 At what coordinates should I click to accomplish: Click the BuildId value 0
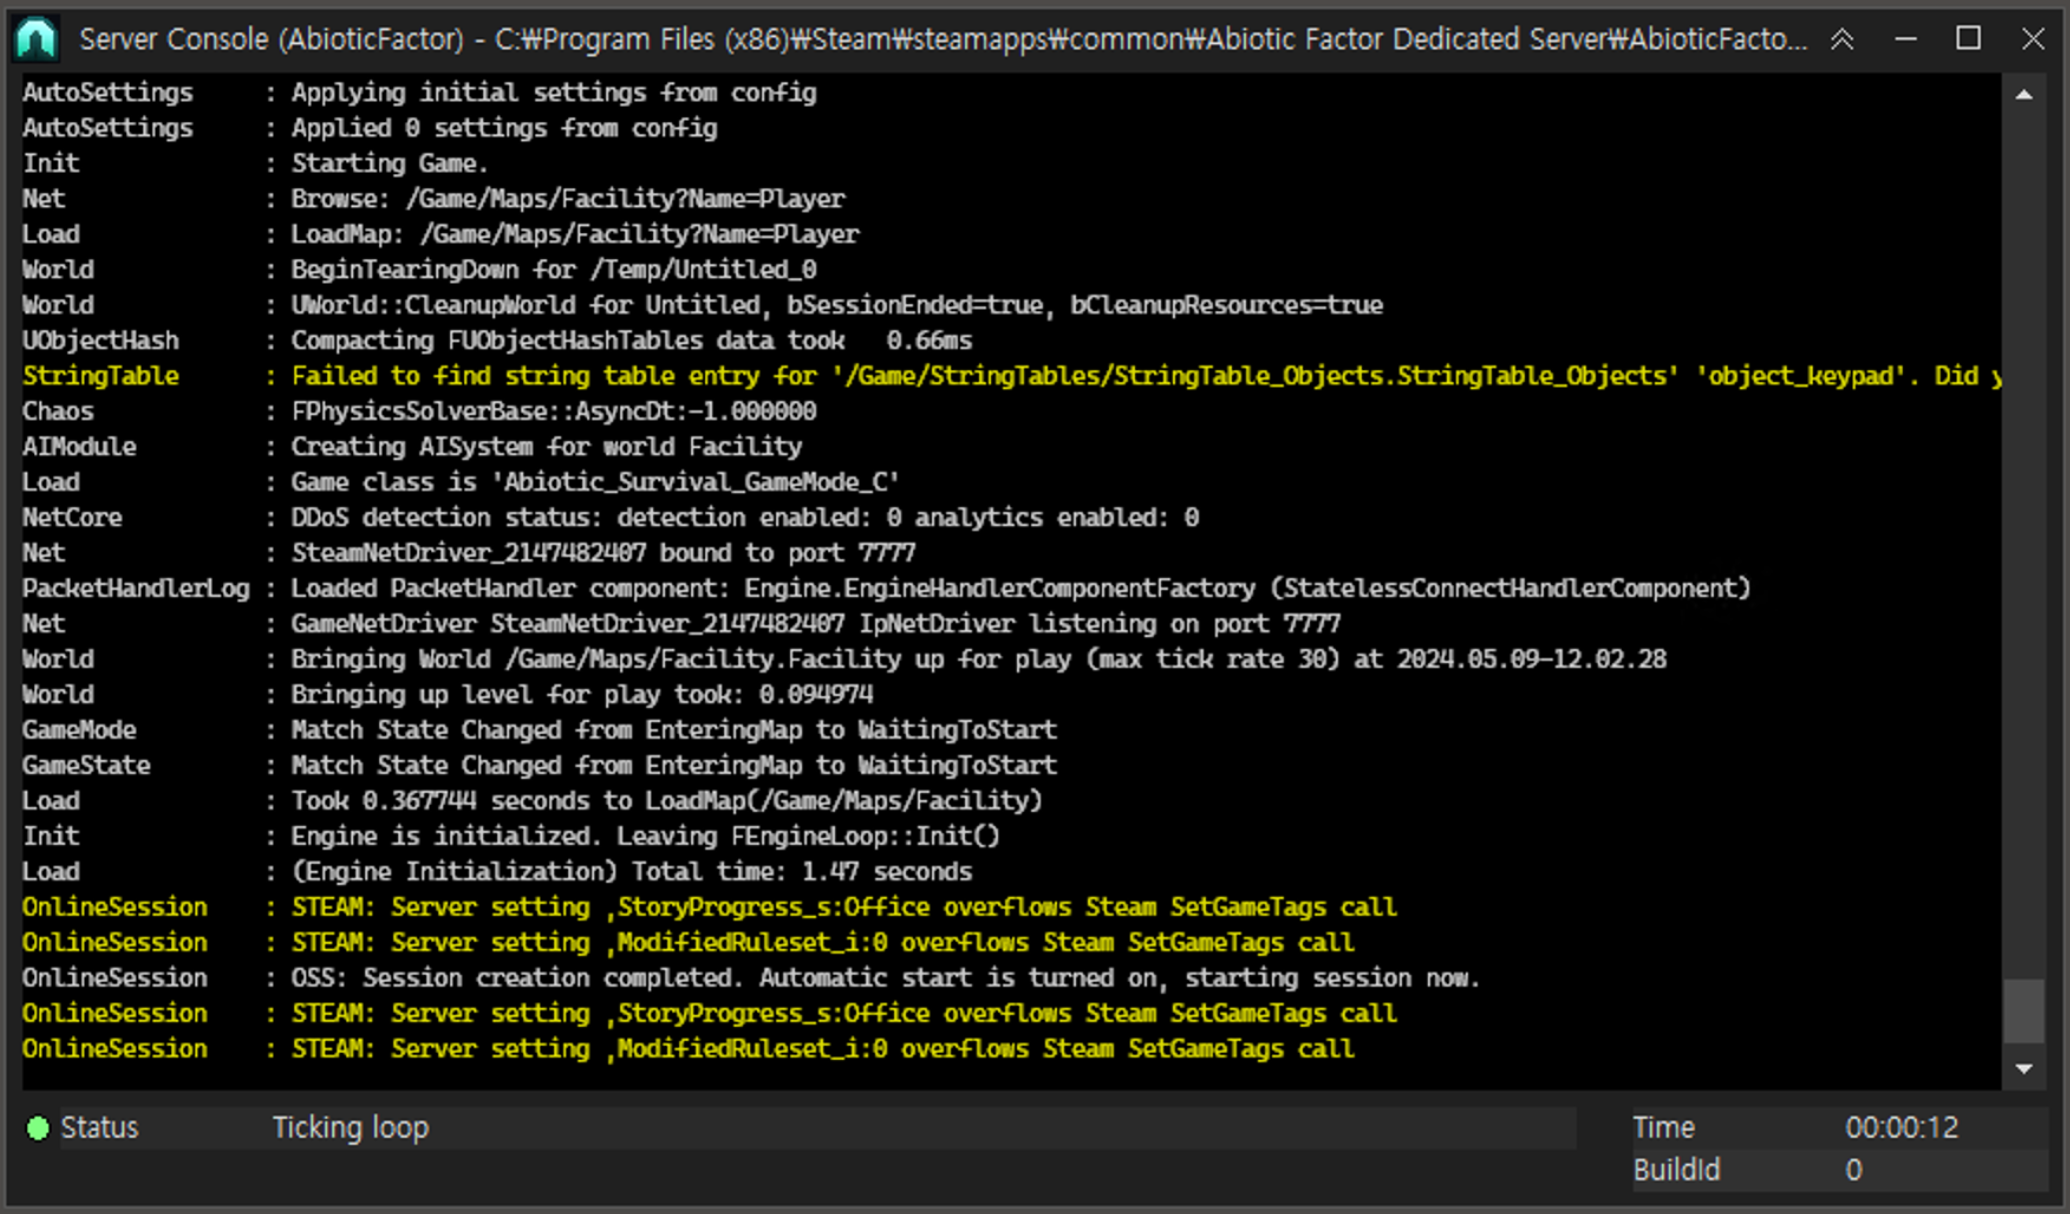coord(1853,1170)
